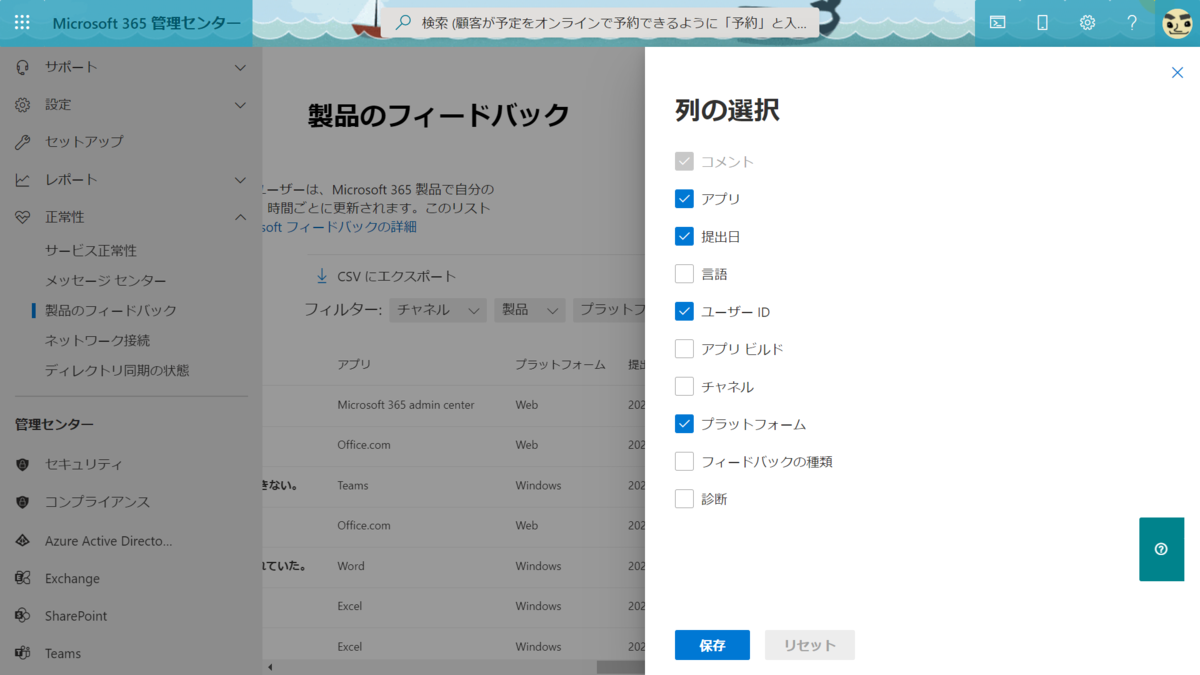This screenshot has height=675, width=1200.
Task: Click the Support headset icon
Action: click(x=22, y=67)
